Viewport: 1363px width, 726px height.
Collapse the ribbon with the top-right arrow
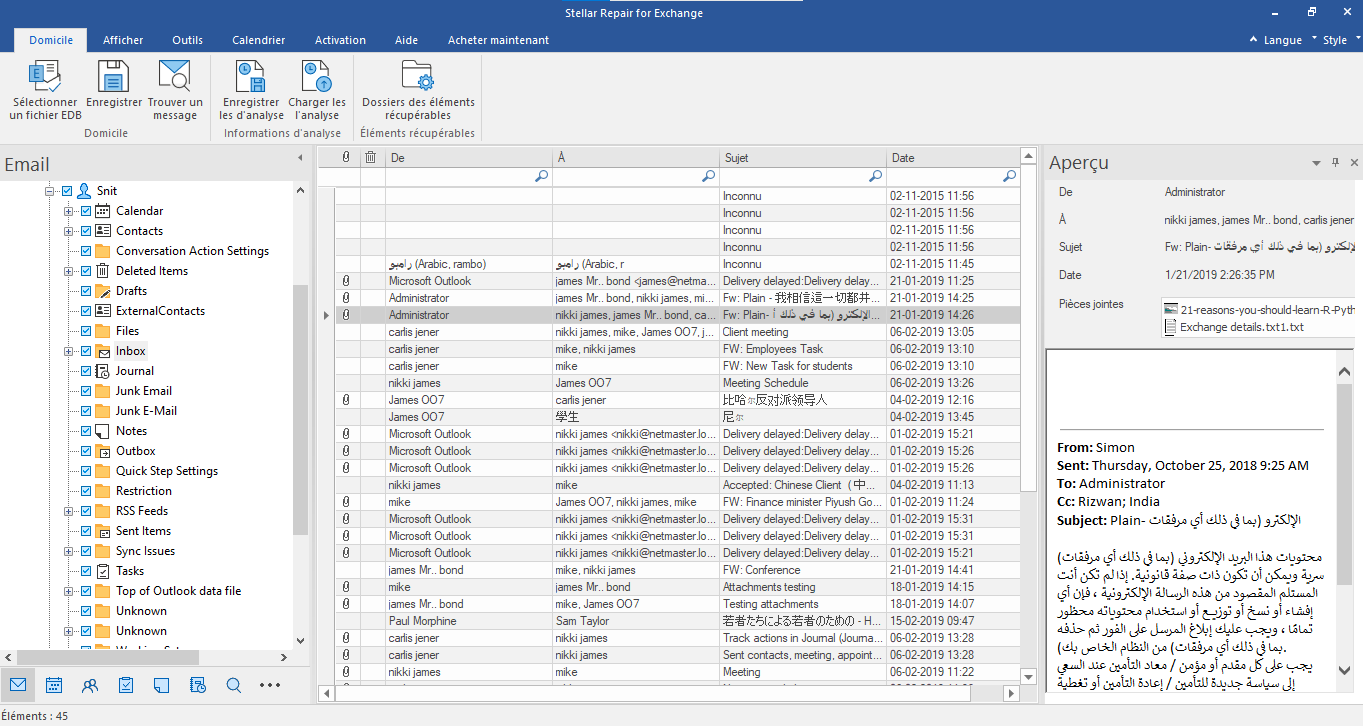tap(1253, 40)
